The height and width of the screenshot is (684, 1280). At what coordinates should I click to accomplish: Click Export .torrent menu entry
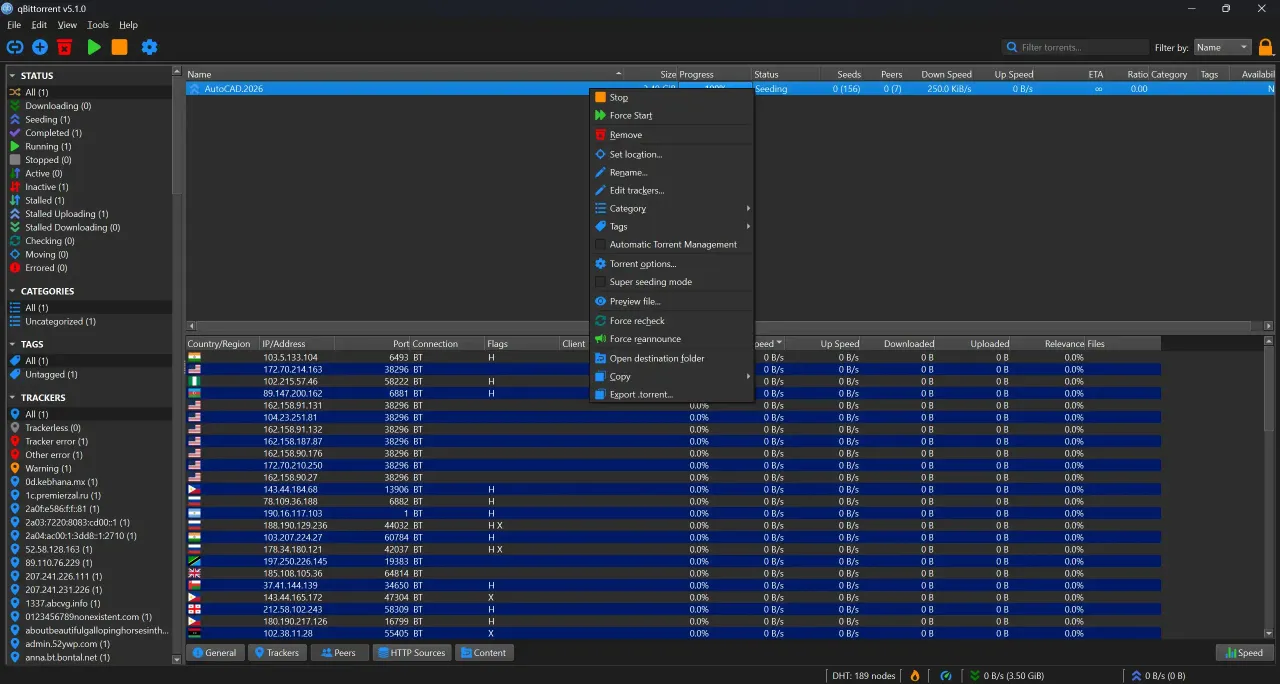pyautogui.click(x=671, y=395)
